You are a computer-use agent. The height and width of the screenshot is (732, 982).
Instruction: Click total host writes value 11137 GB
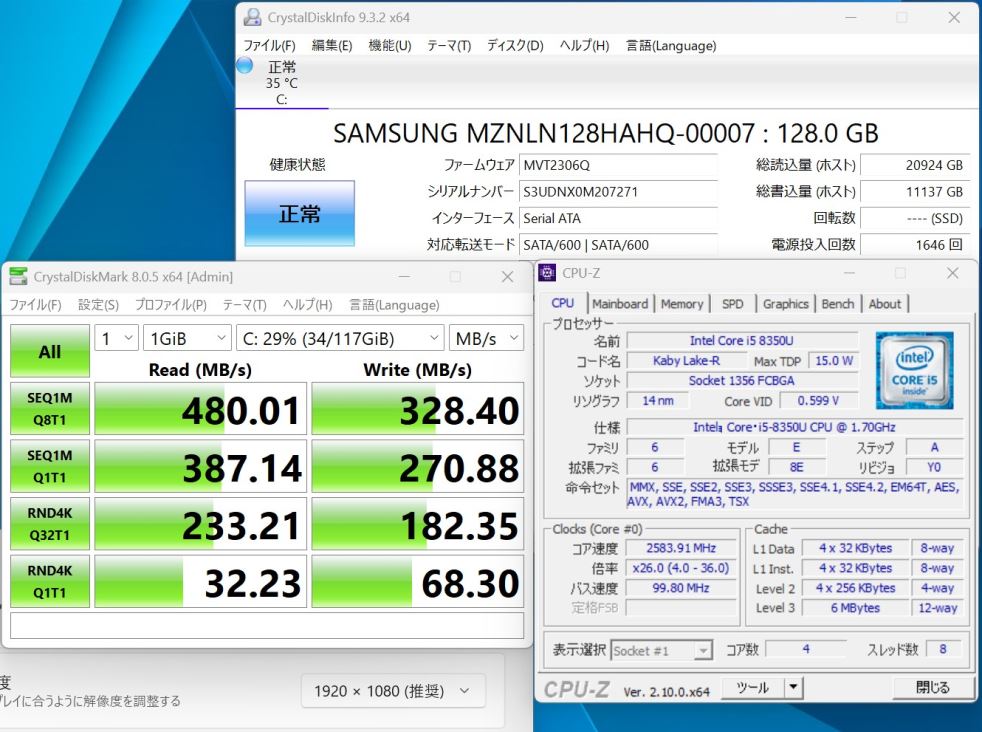pos(915,192)
